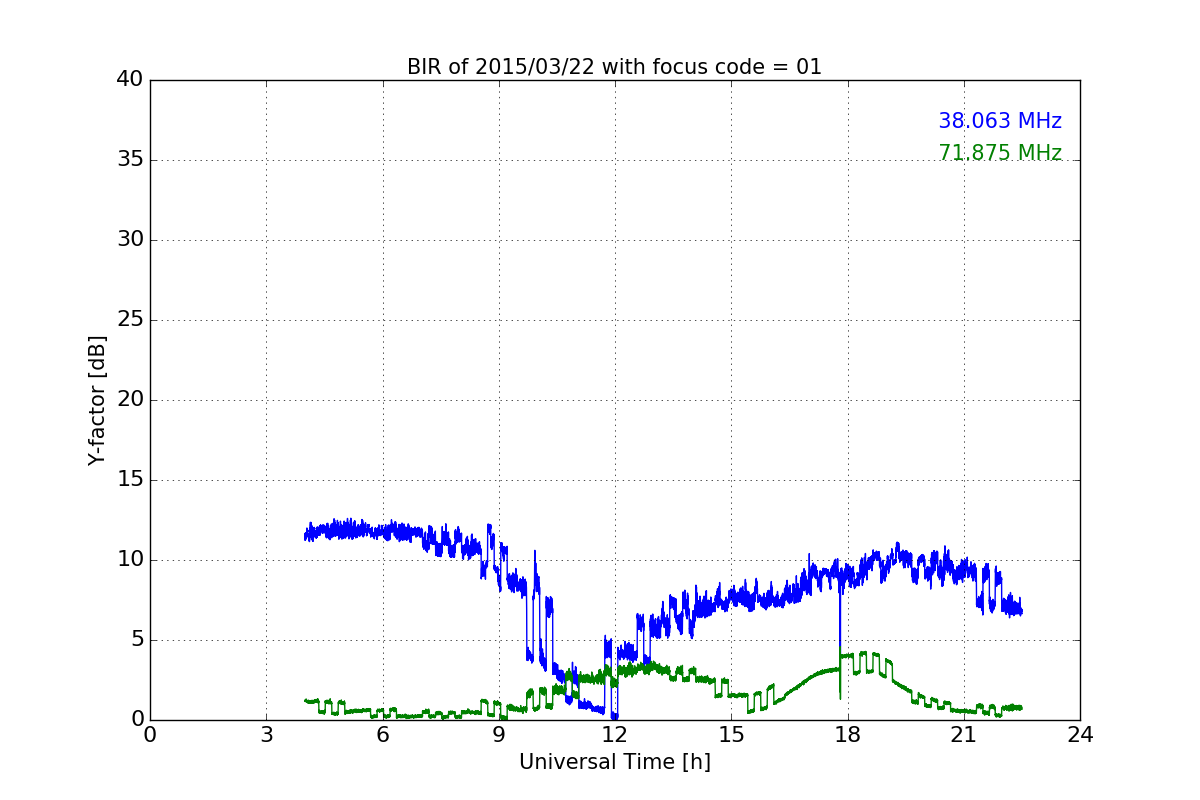The height and width of the screenshot is (800, 1200).
Task: Click y-axis tick label 15
Action: pyautogui.click(x=129, y=480)
